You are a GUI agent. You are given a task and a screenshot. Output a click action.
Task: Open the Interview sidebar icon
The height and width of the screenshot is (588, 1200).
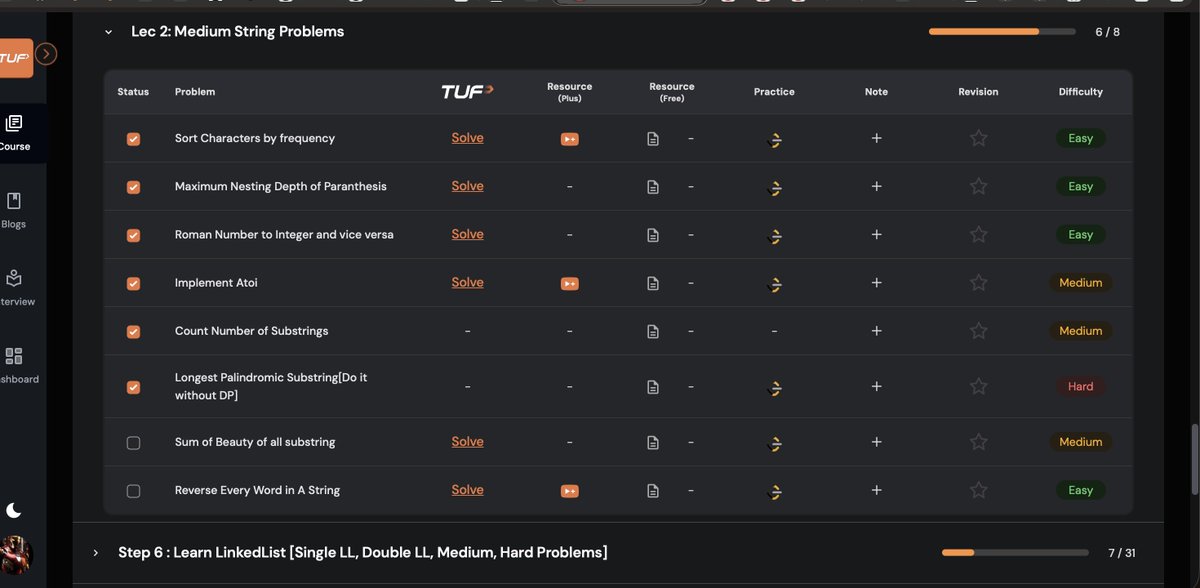14,278
